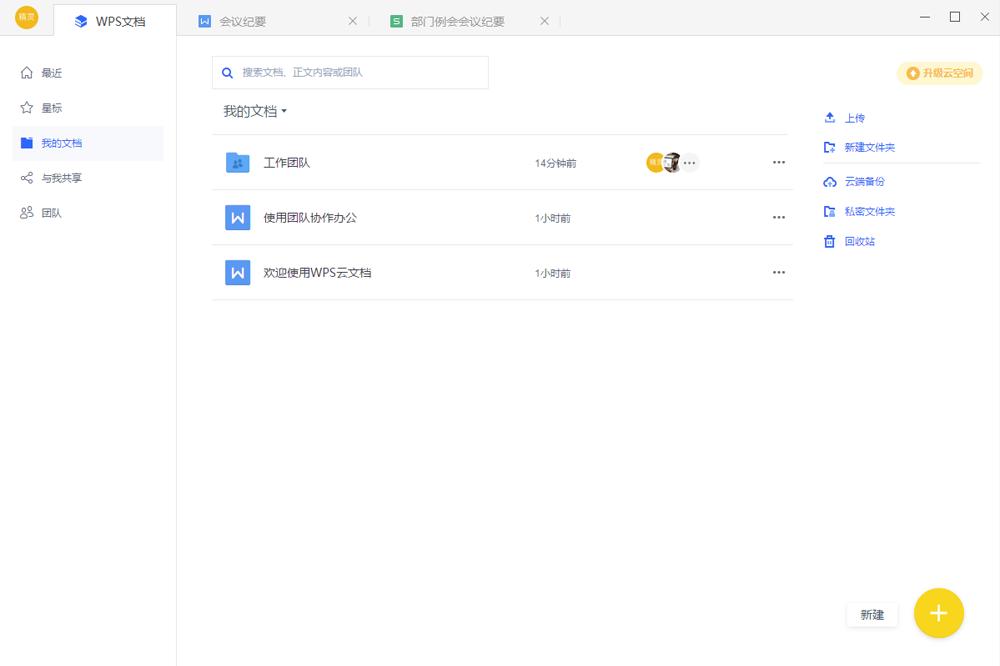1000x666 pixels.
Task: Open 欢迎使用WPS云文档 document title
Action: coord(317,272)
